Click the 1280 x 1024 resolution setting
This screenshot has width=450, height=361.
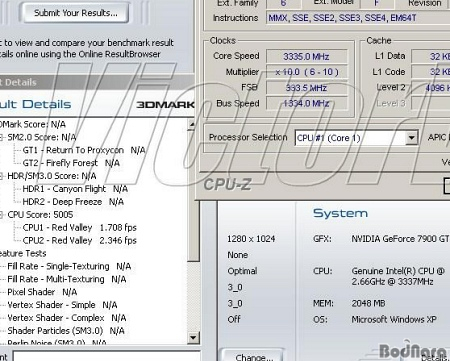251,239
